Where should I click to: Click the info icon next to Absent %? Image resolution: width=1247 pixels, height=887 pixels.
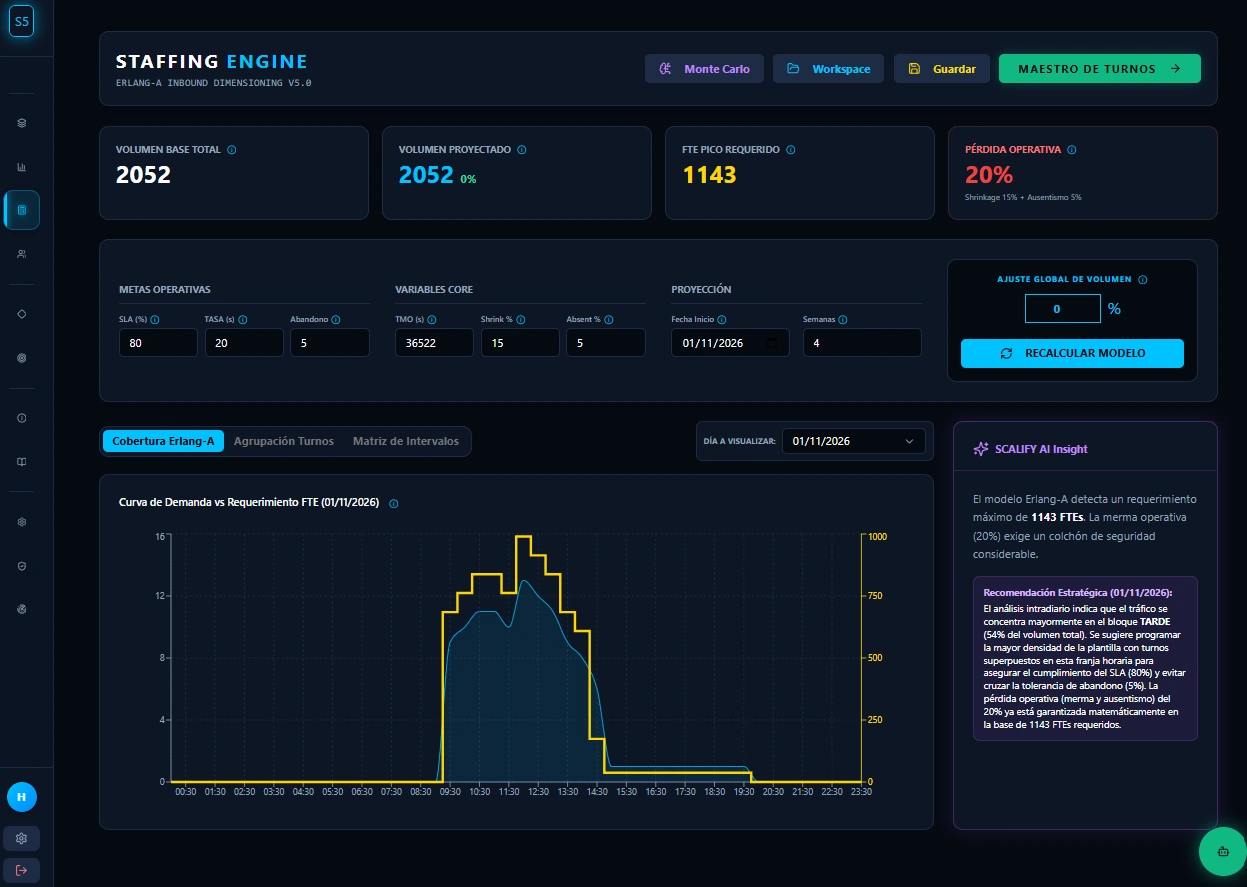click(610, 320)
